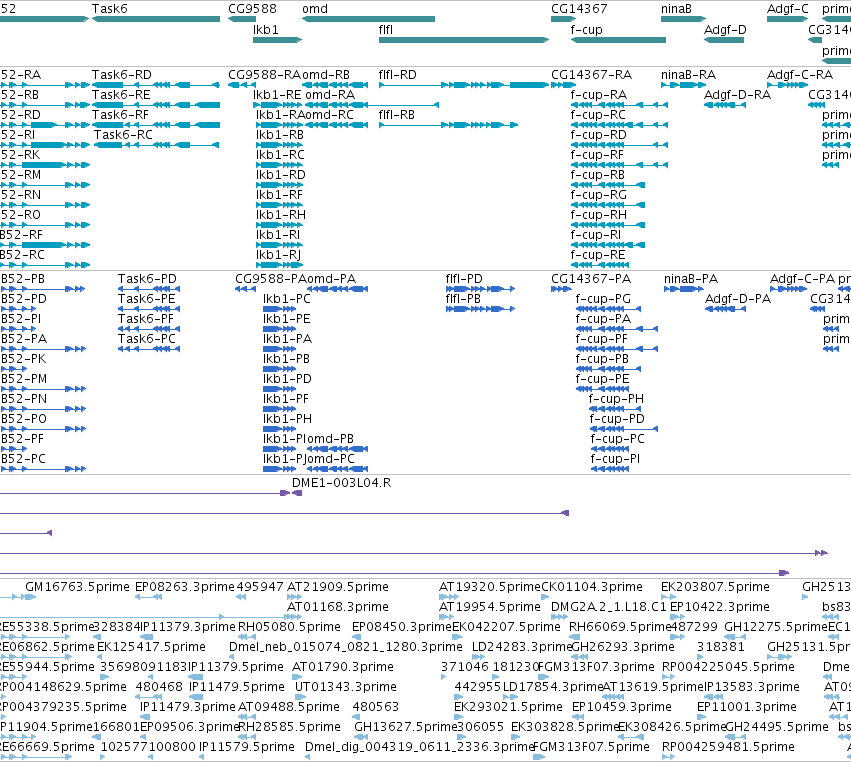Open EST RH05080.5prime
851x762 pixels.
289,627
